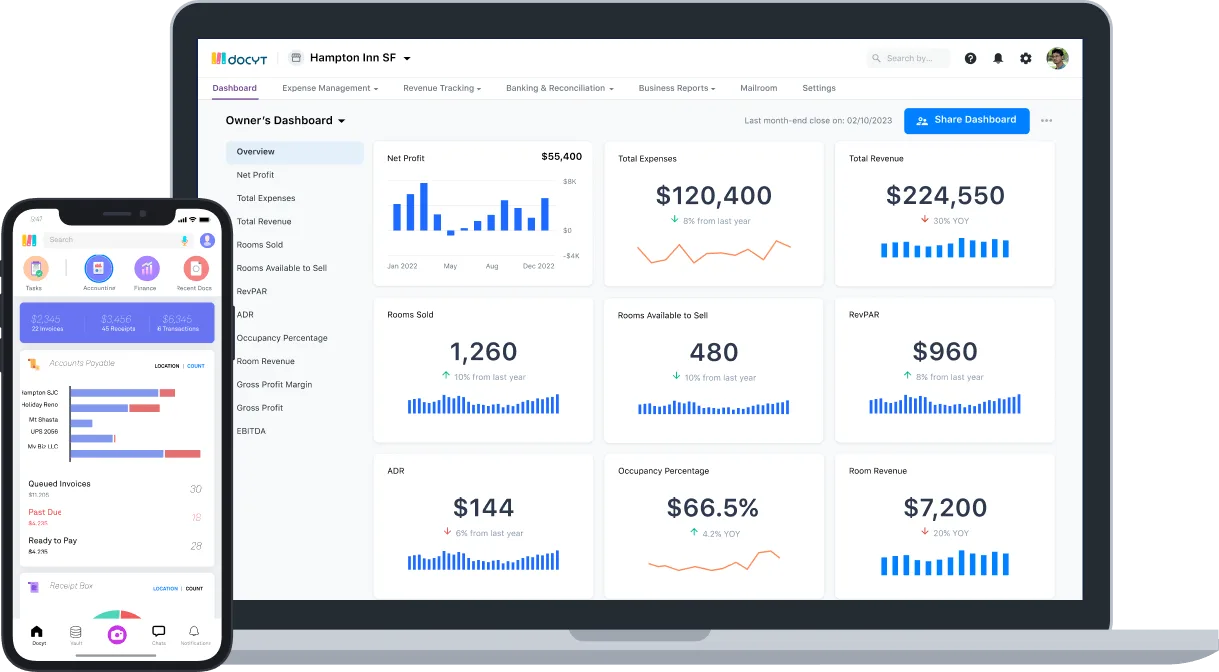Select the Dashboard tab
The image size is (1219, 672).
click(234, 88)
